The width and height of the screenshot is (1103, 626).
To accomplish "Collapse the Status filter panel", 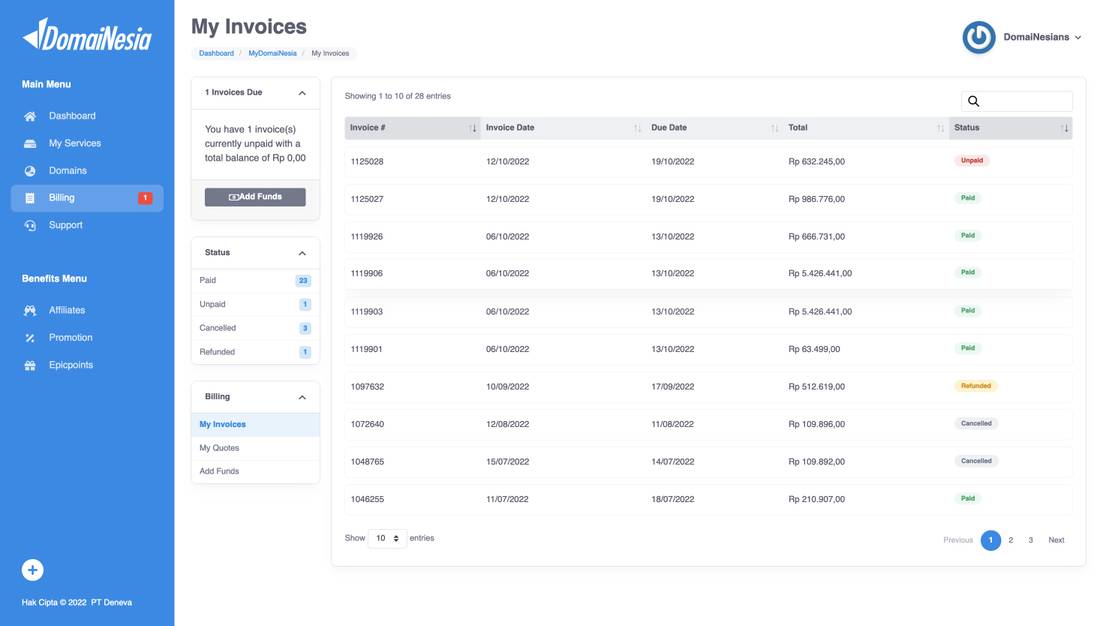I will click(x=302, y=253).
